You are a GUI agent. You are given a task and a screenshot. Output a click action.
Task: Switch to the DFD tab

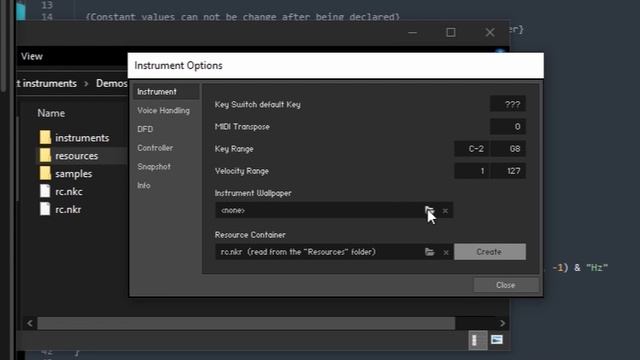(145, 129)
